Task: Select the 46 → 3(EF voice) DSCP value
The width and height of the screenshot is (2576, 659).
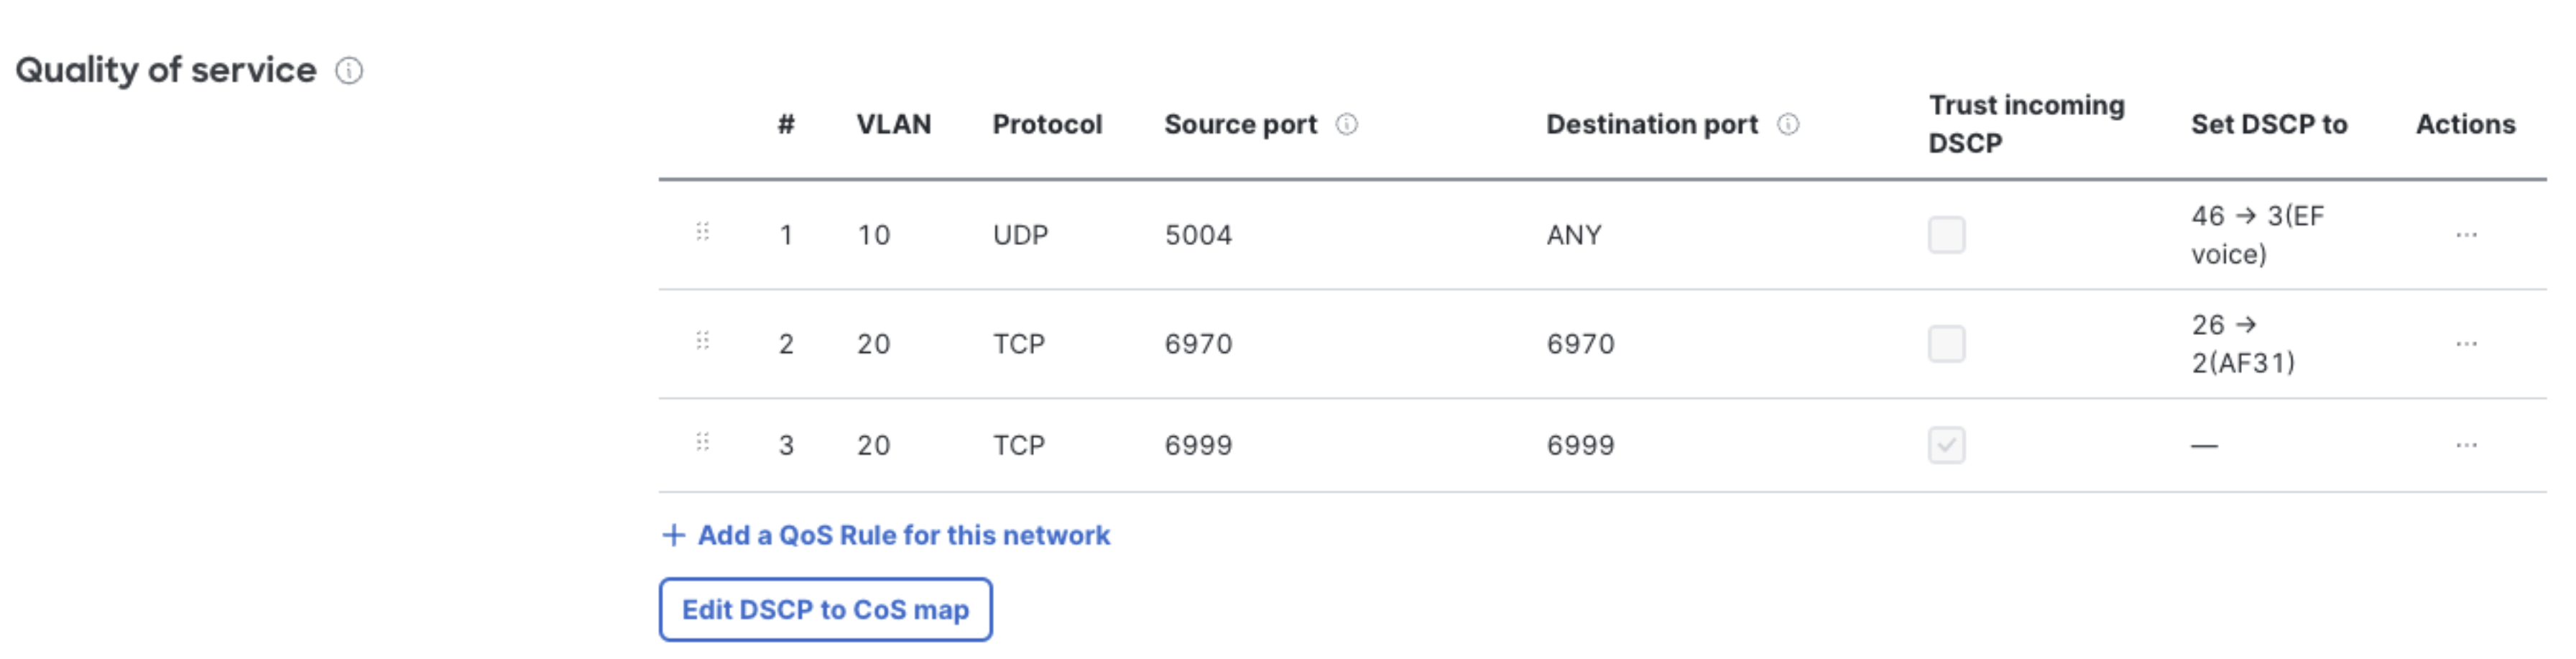Action: coord(2257,235)
